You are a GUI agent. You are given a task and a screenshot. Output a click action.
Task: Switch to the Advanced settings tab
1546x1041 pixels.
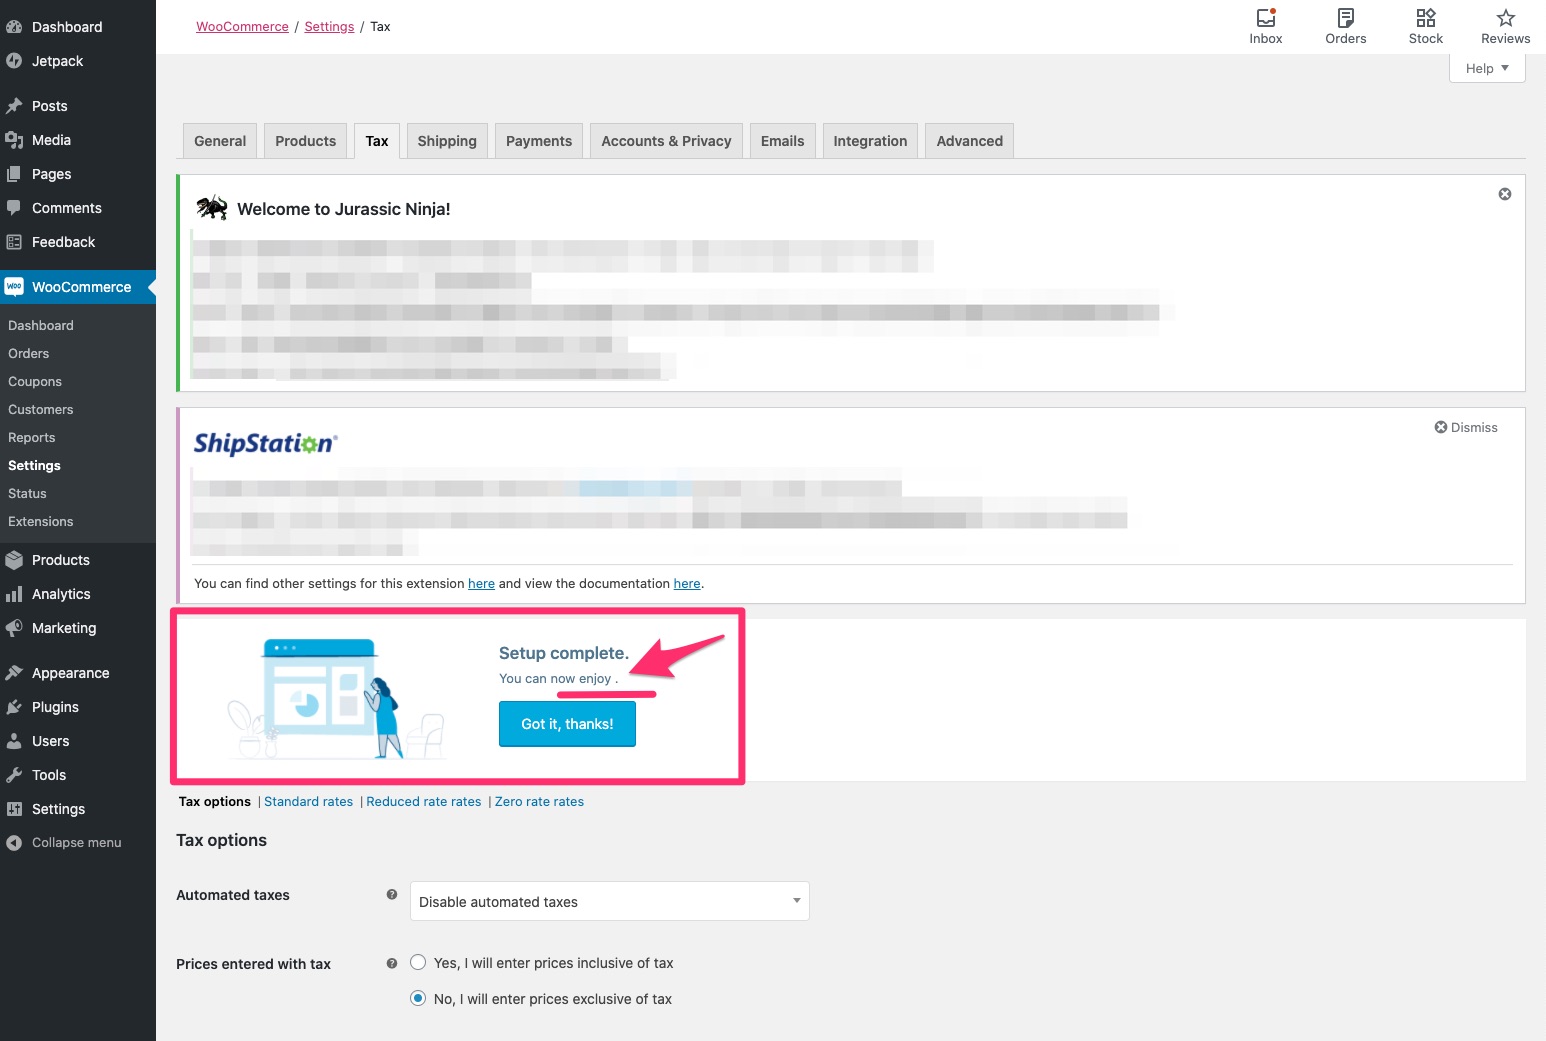click(970, 141)
